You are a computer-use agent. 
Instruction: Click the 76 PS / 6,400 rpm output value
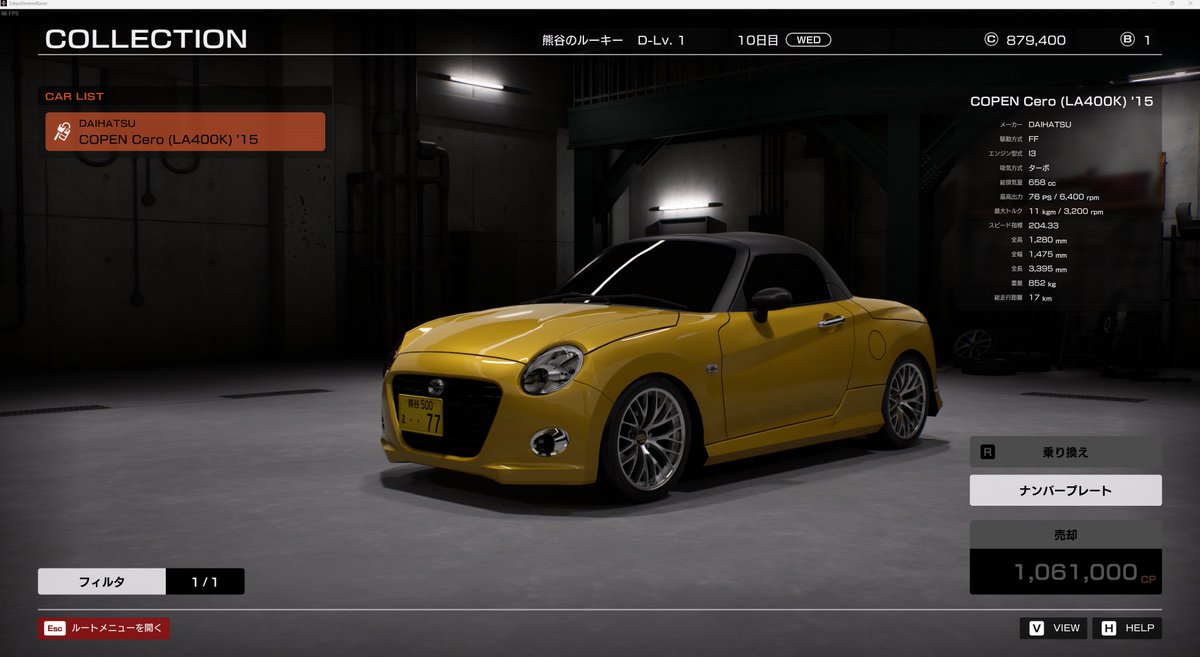(x=1065, y=196)
